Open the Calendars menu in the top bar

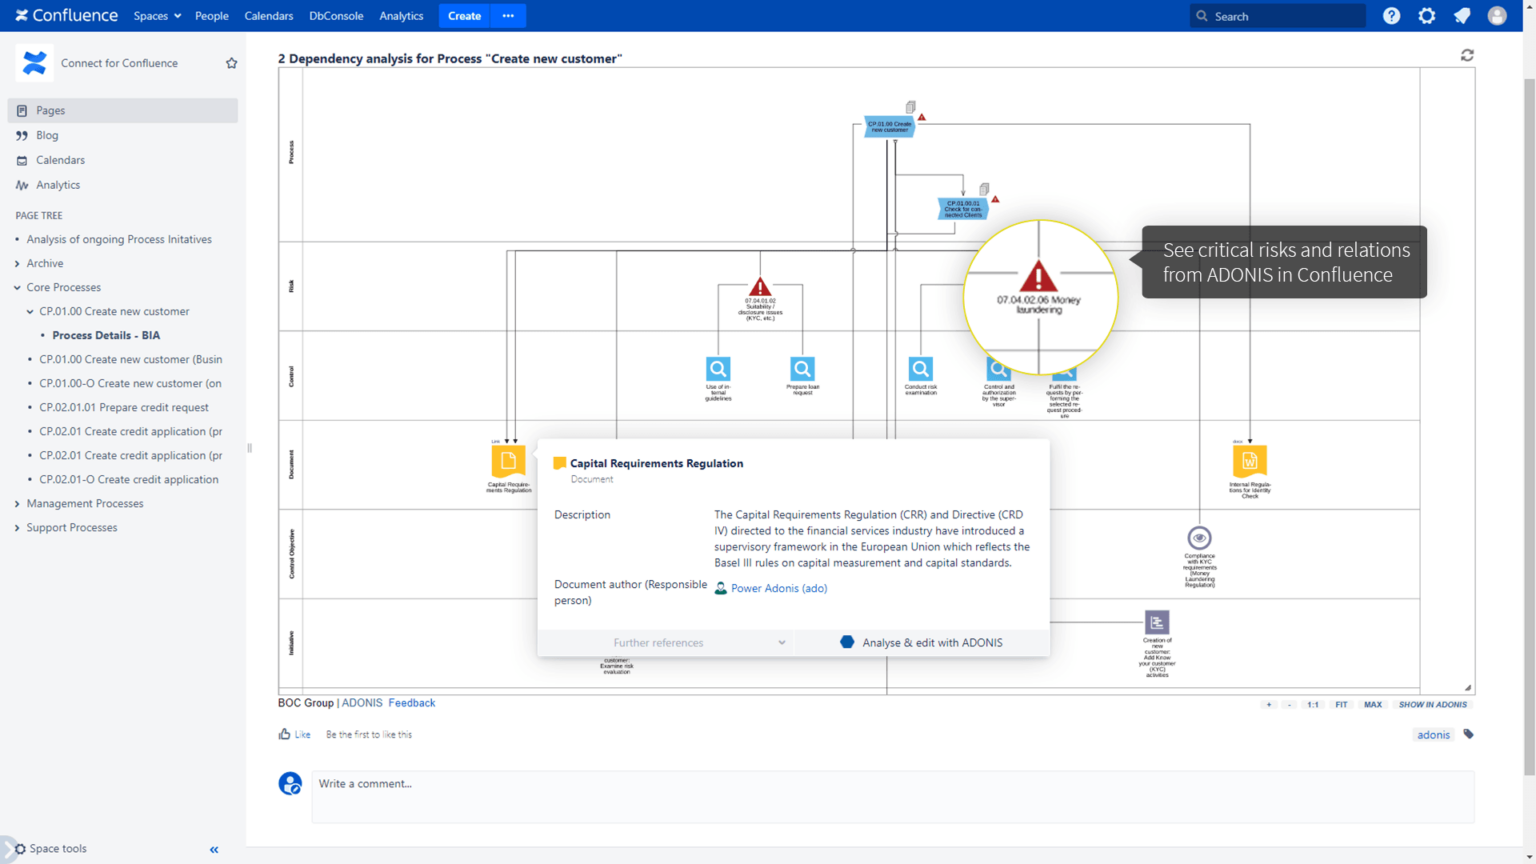268,15
